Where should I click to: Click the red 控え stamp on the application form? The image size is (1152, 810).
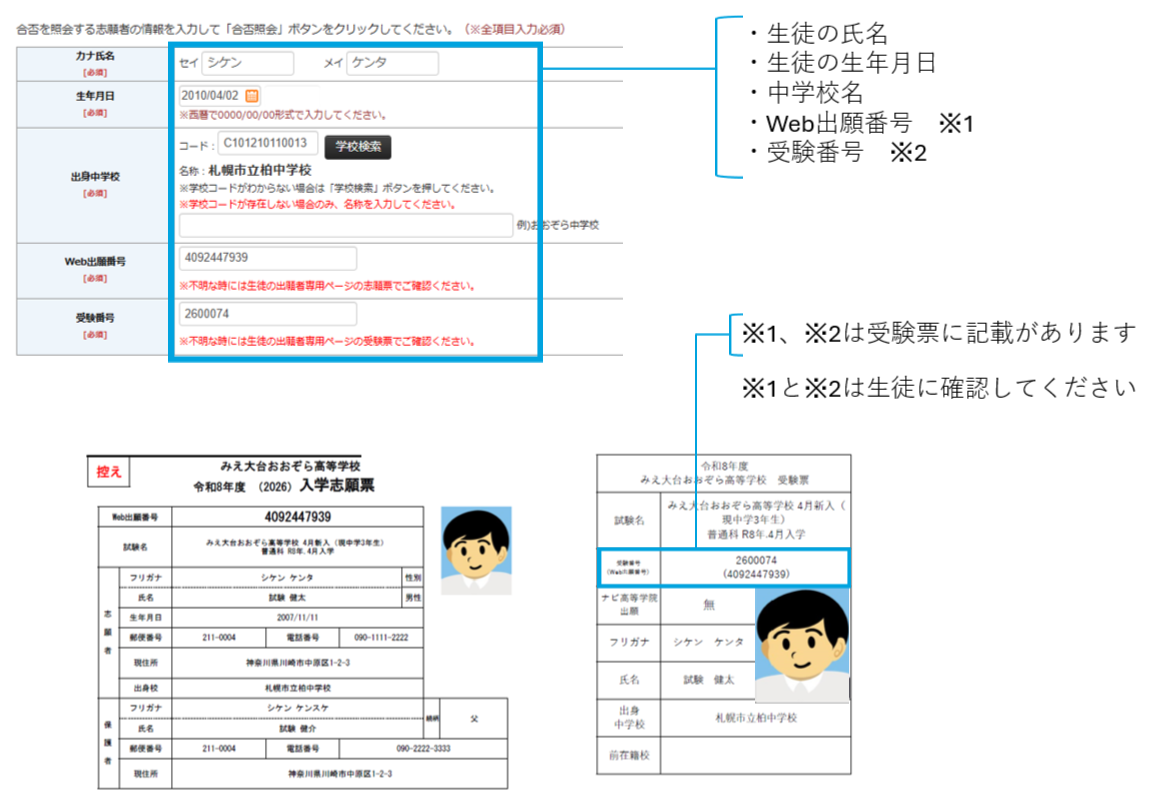109,473
